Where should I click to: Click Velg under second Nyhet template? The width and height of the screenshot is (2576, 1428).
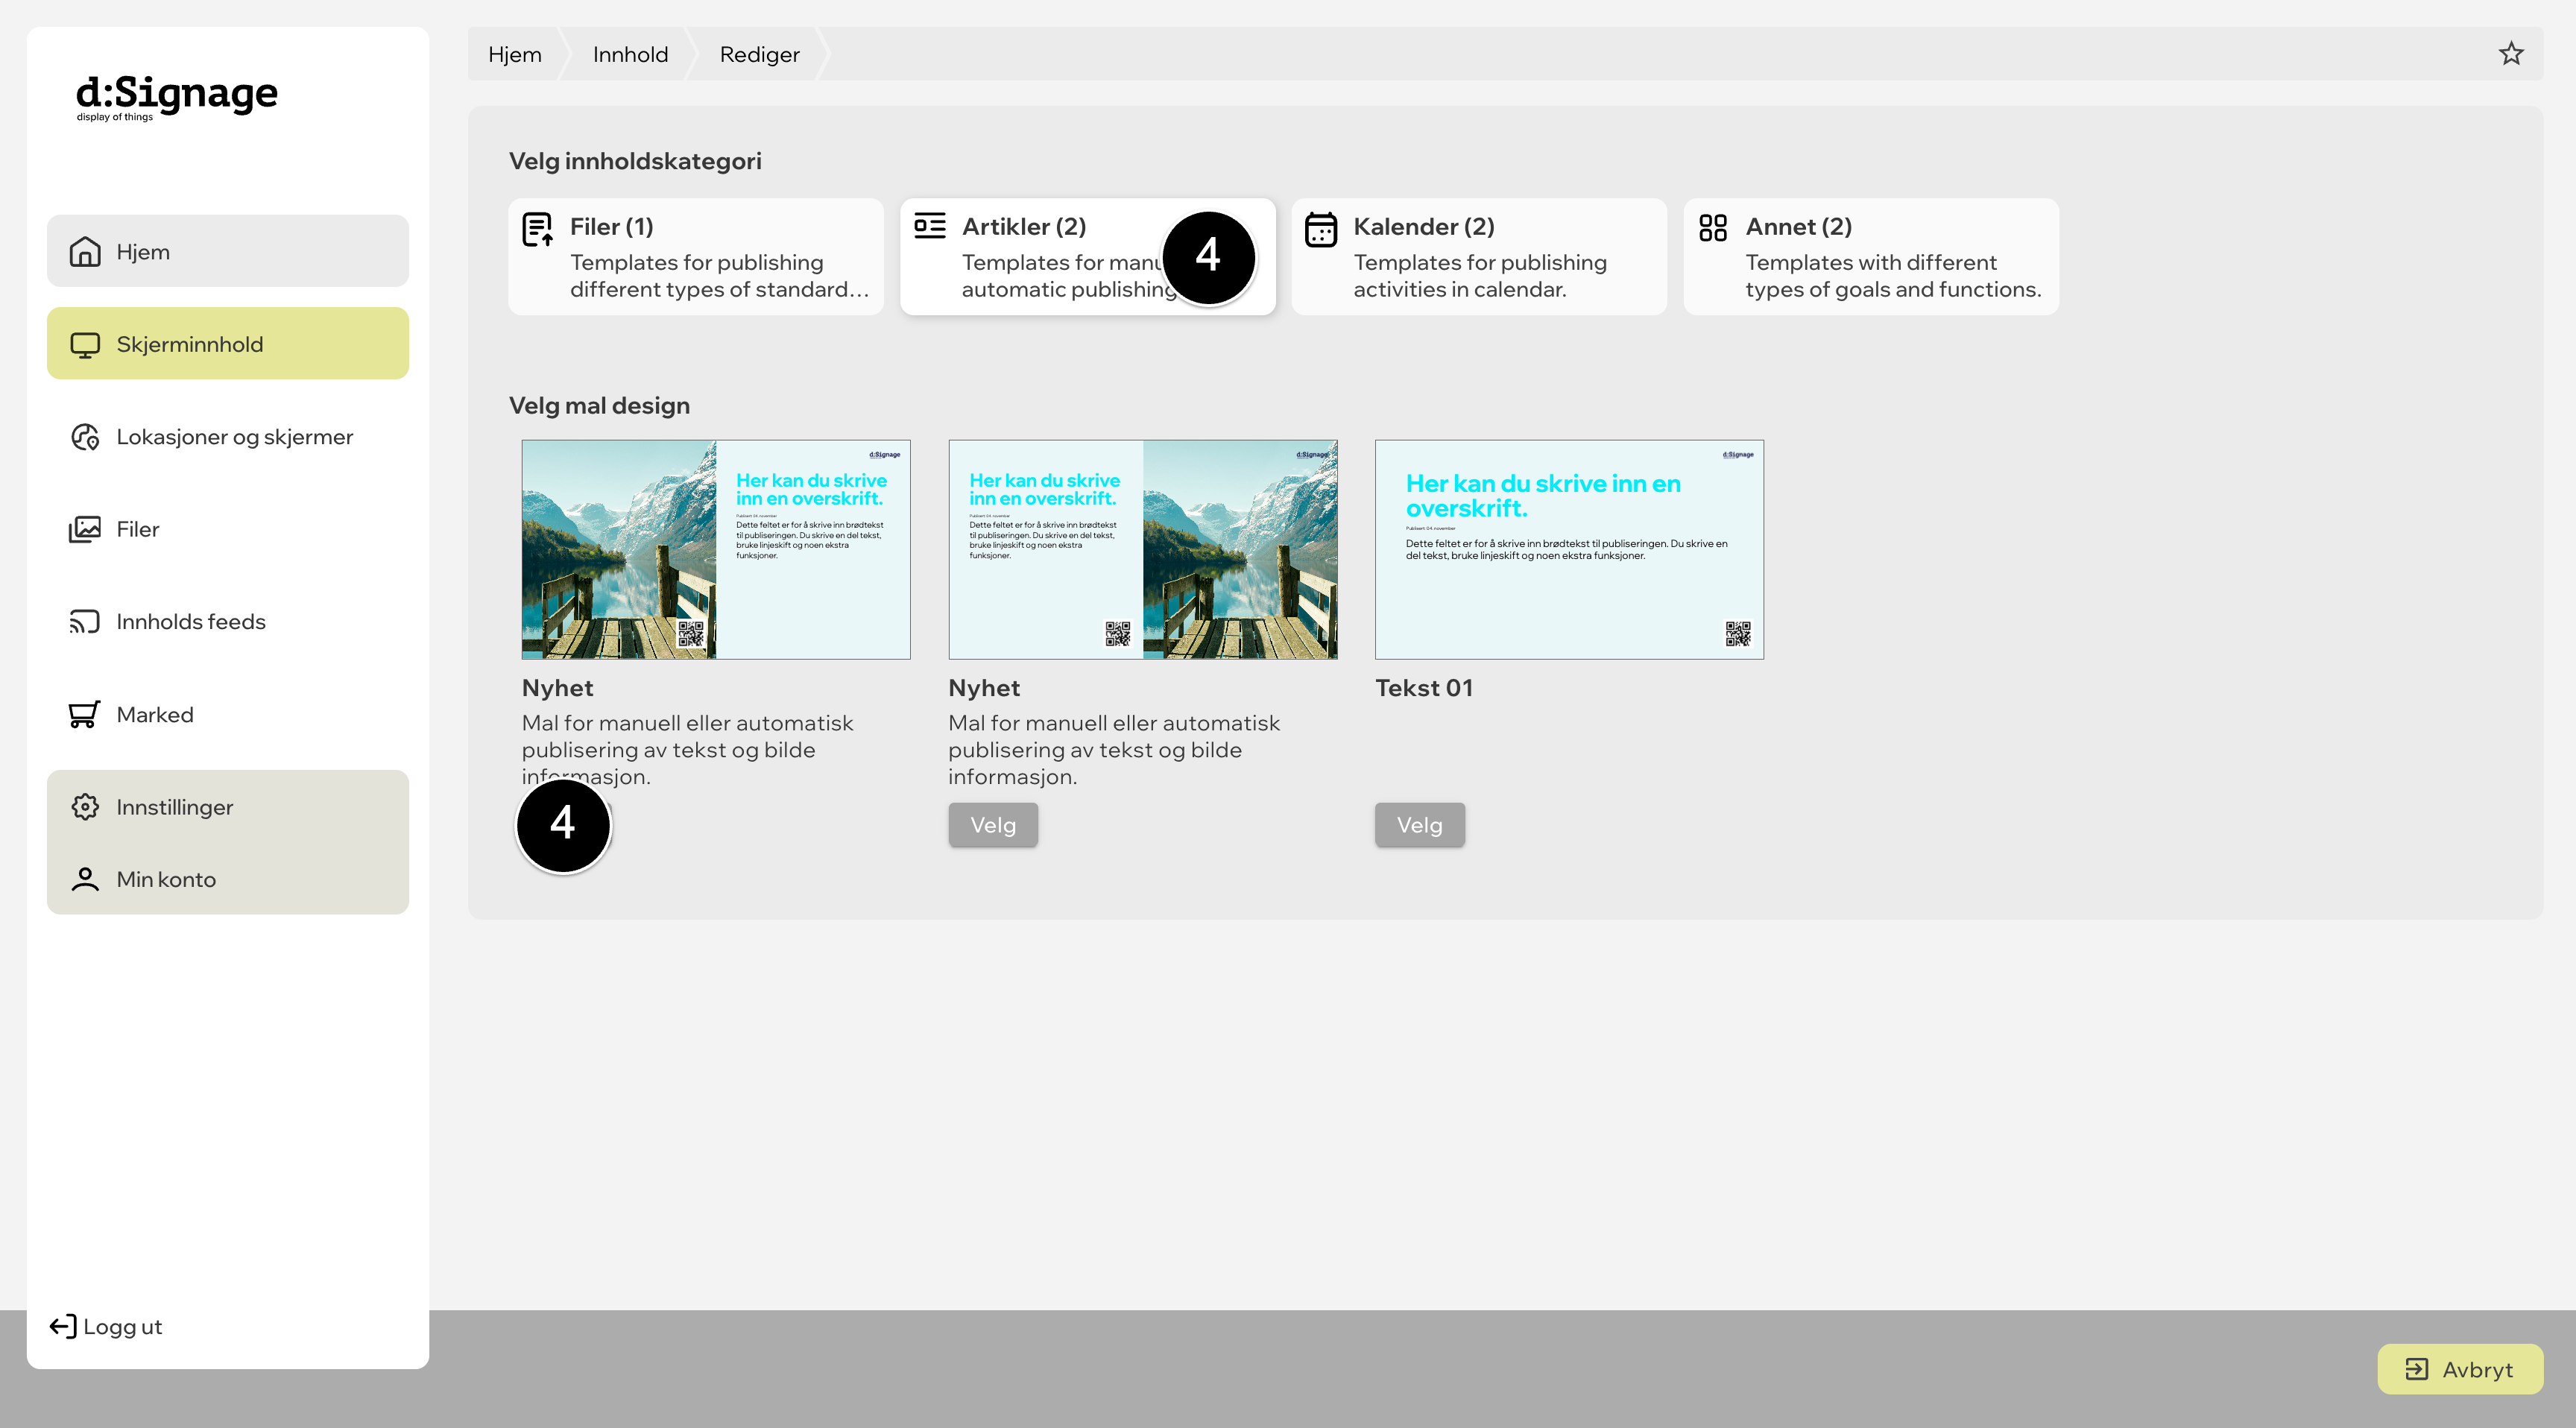click(x=993, y=825)
